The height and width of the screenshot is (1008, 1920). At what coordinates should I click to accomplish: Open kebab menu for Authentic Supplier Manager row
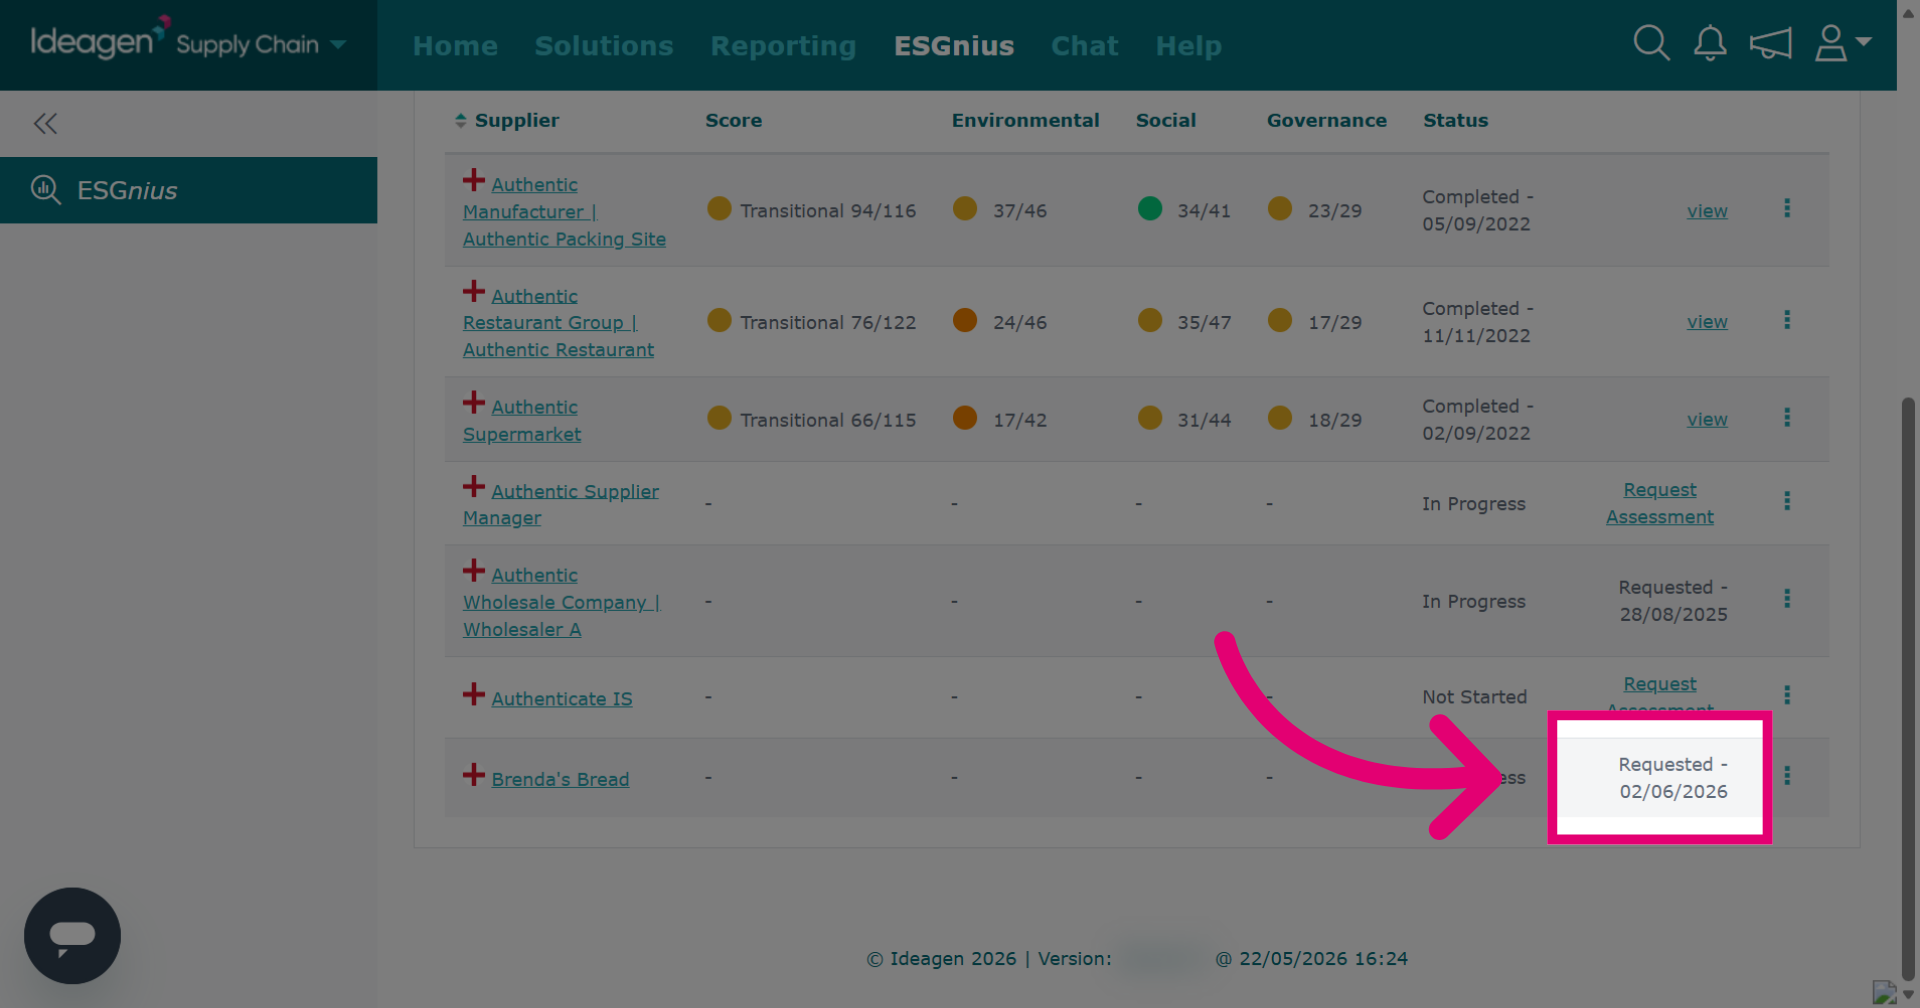(1787, 501)
